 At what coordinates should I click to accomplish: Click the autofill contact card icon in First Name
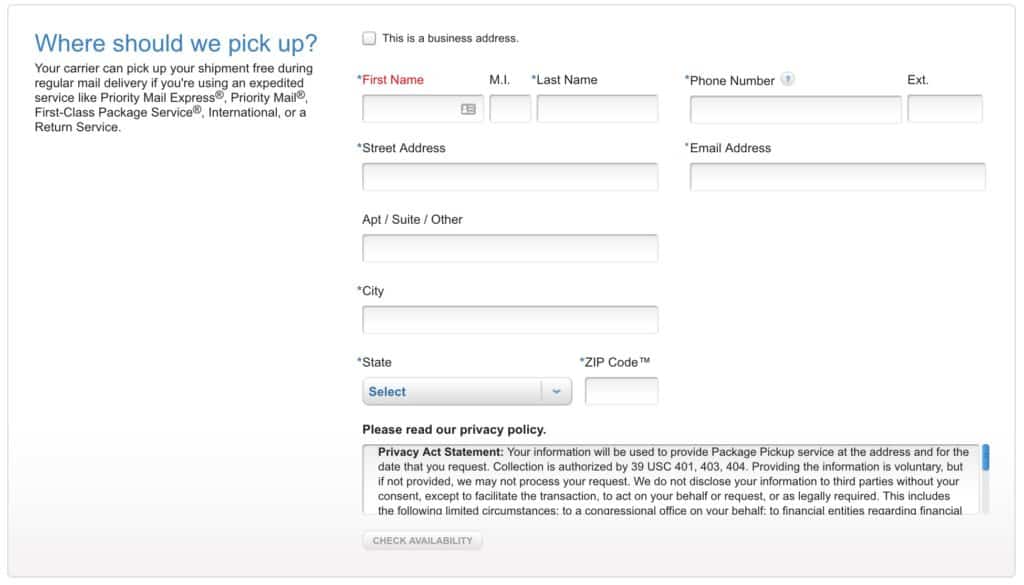[468, 109]
